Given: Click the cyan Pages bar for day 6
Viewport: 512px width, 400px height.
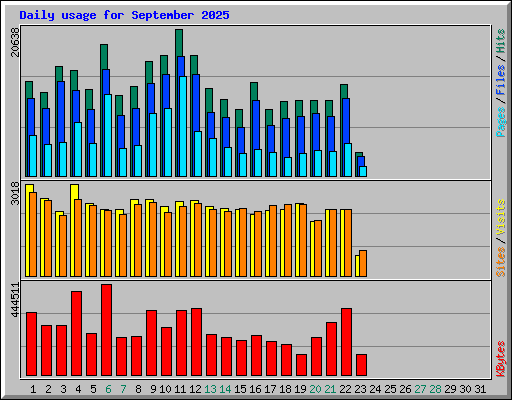Looking at the screenshot, I should 108,135.
